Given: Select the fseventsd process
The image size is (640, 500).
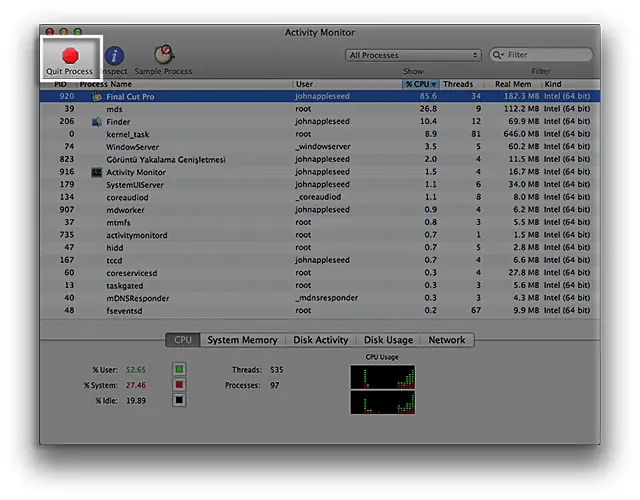Looking at the screenshot, I should (x=124, y=311).
